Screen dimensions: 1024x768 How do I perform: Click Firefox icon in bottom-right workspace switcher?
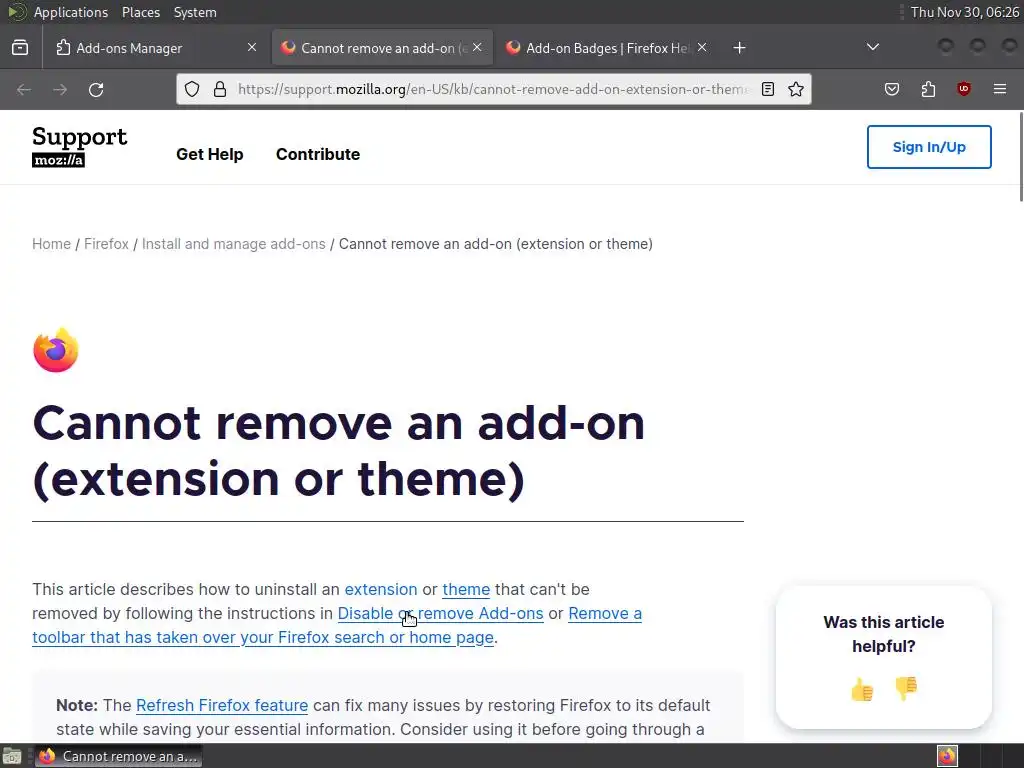pyautogui.click(x=947, y=756)
